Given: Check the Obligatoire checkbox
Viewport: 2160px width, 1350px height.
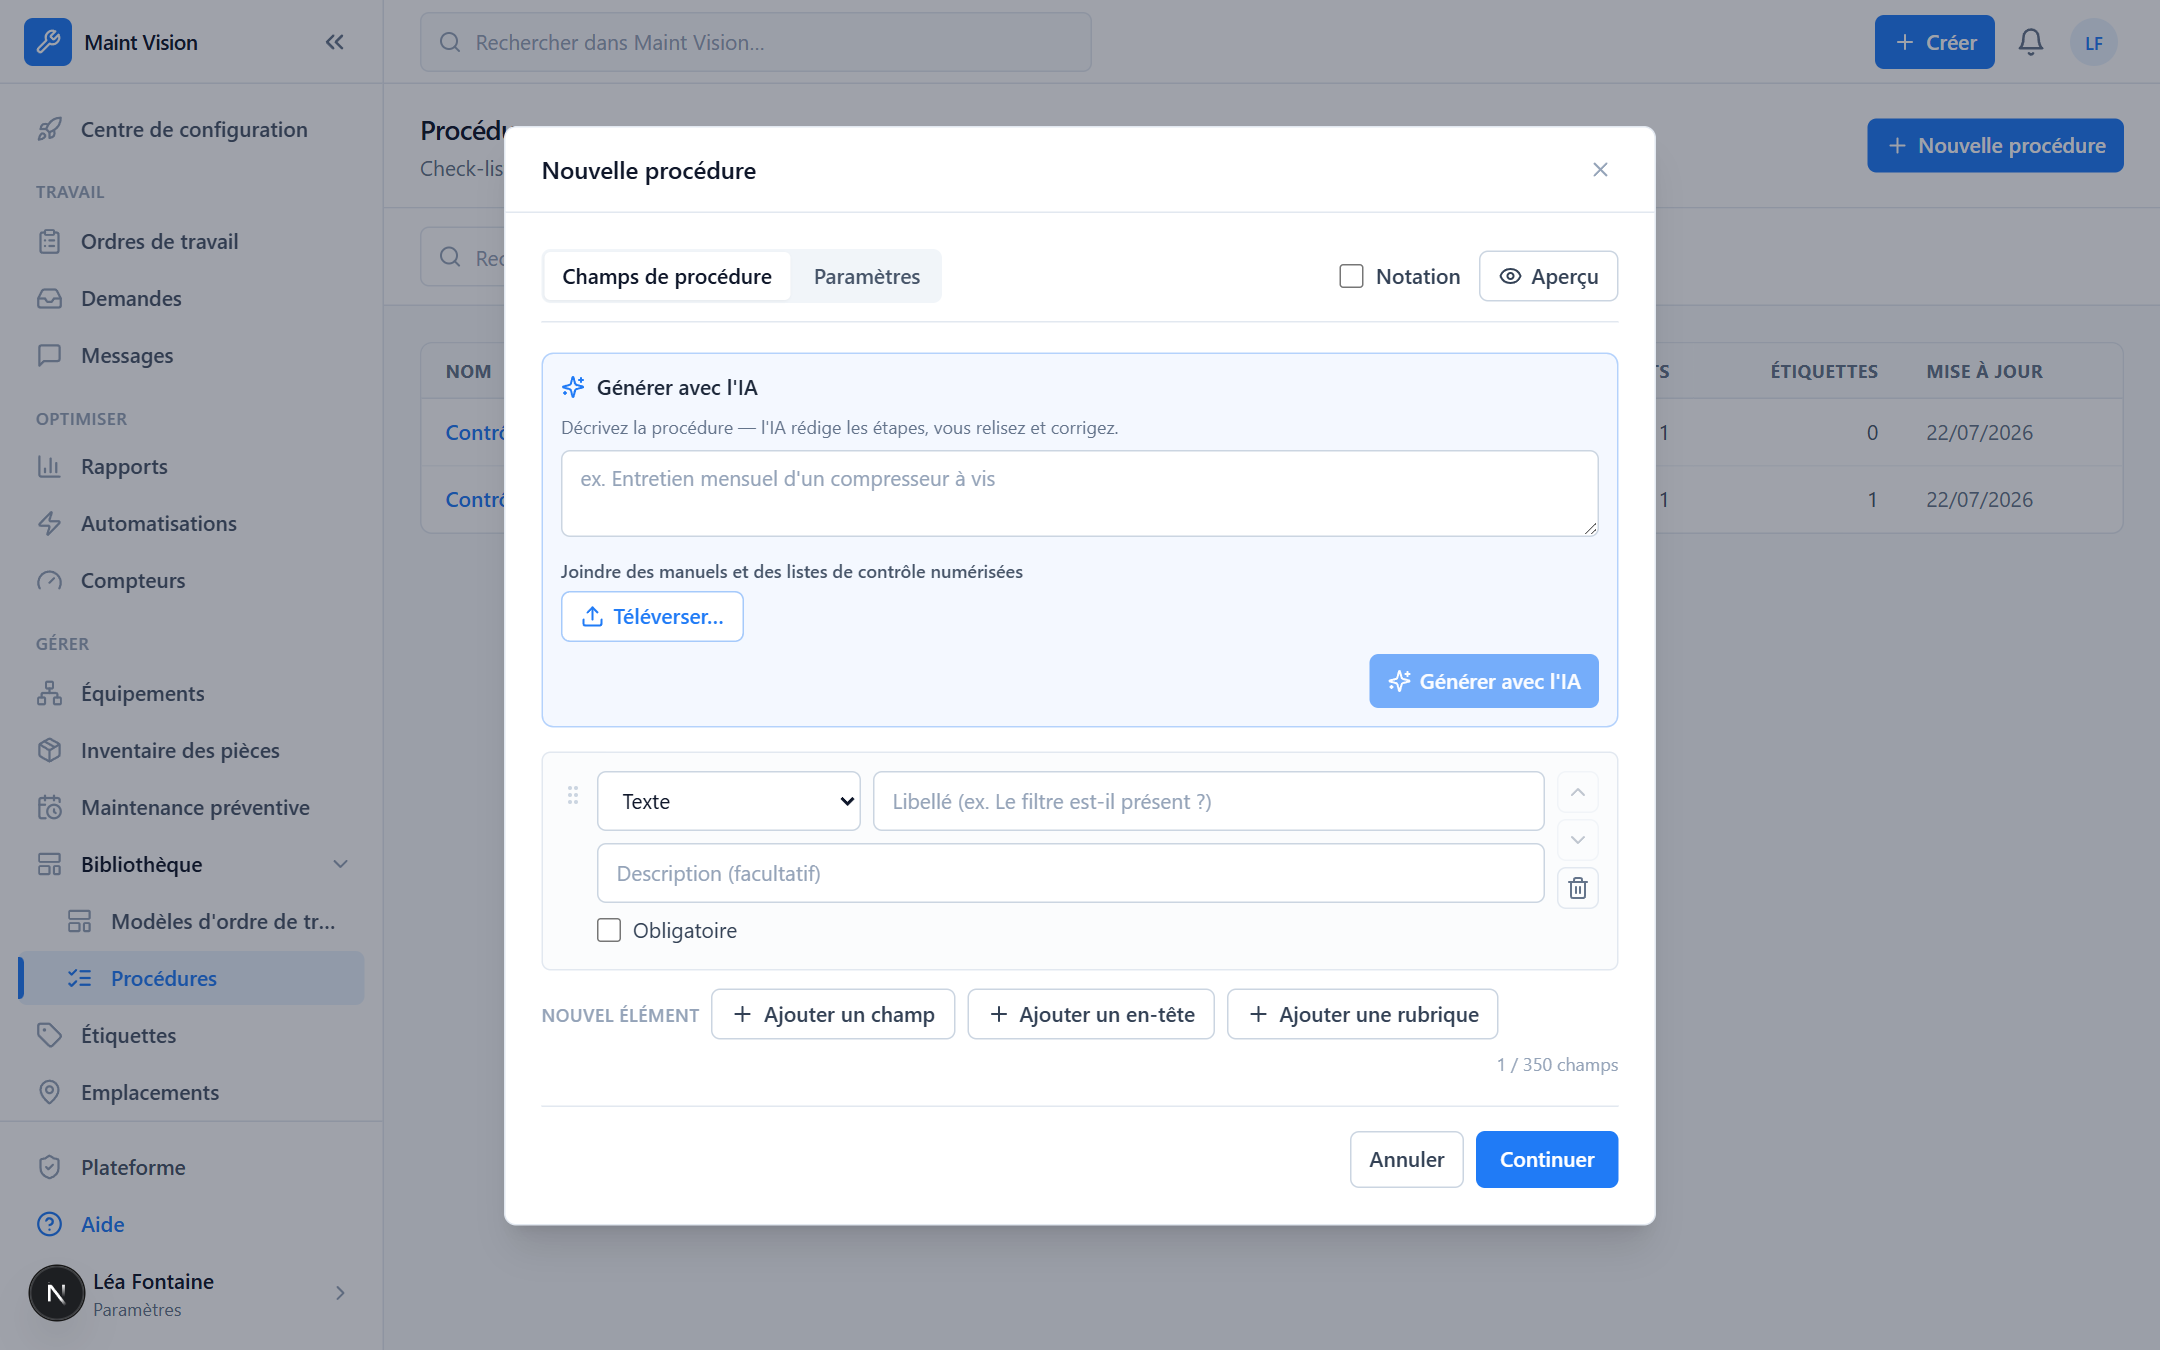Looking at the screenshot, I should (x=609, y=930).
